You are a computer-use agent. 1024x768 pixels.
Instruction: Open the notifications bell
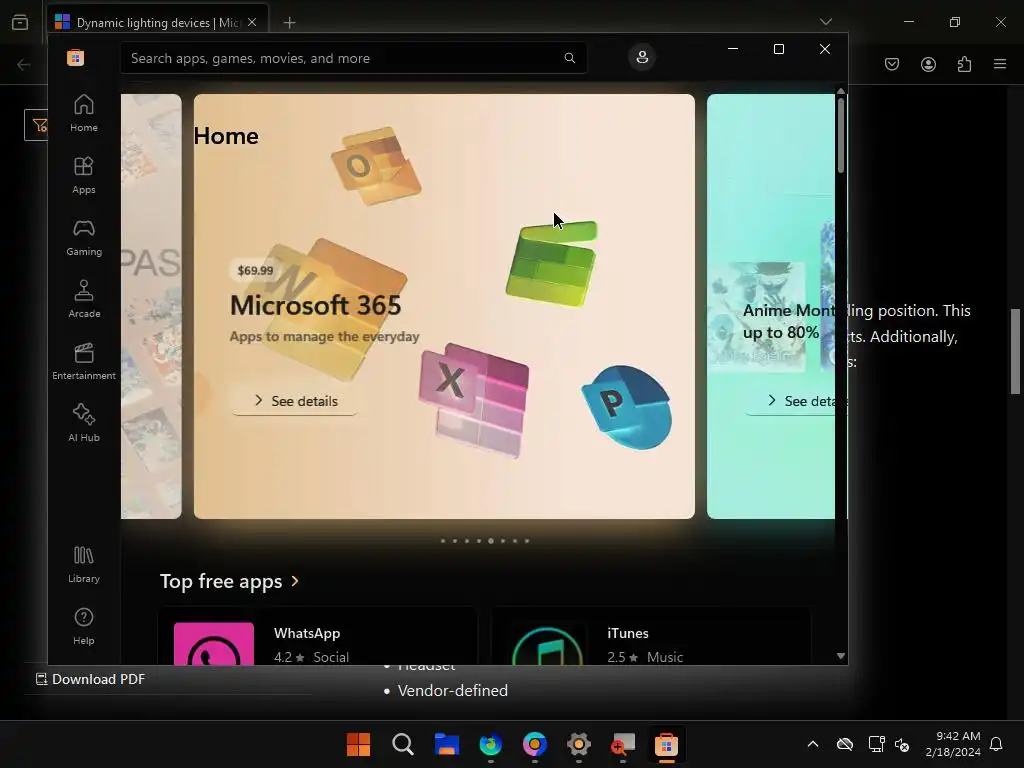(x=996, y=744)
